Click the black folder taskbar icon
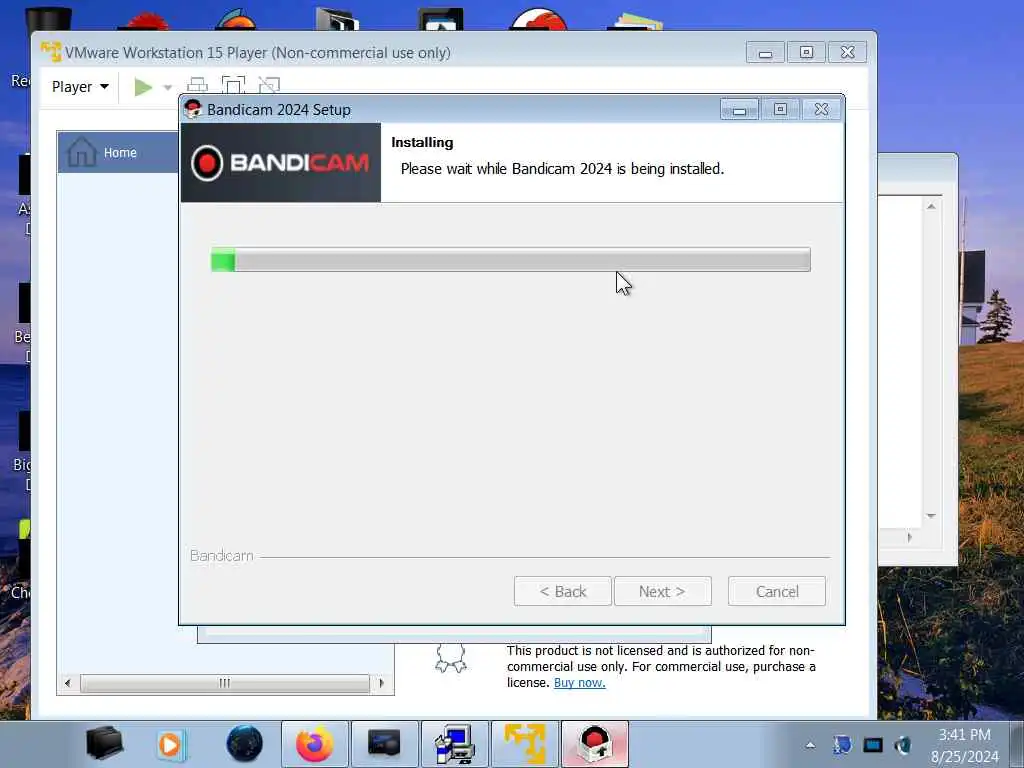This screenshot has width=1024, height=768. (x=104, y=744)
